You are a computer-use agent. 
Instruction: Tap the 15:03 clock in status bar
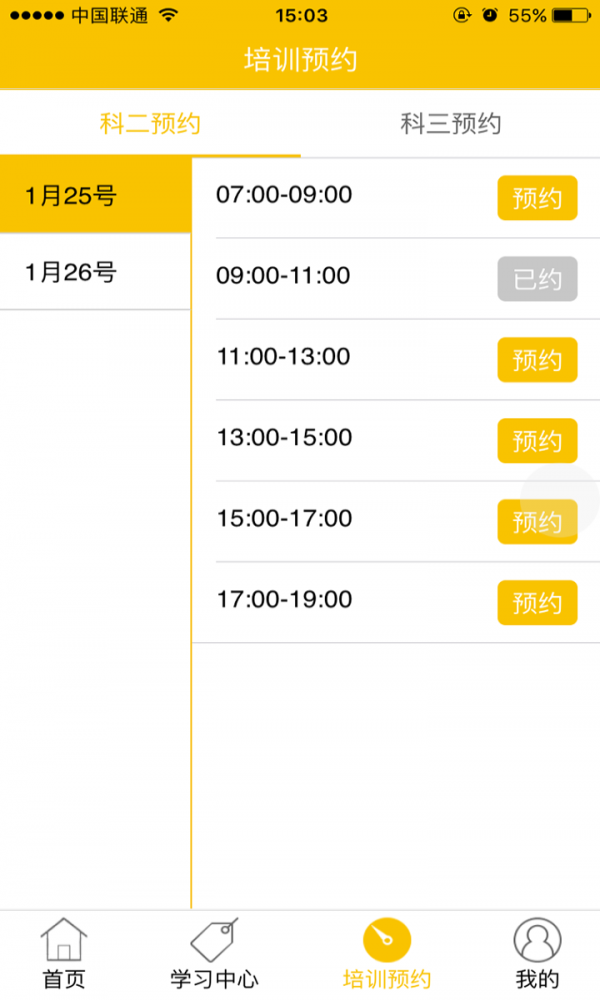[x=300, y=16]
